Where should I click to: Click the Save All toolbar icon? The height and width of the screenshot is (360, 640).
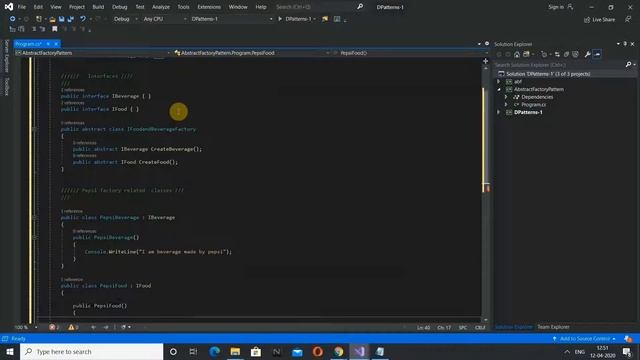71,19
